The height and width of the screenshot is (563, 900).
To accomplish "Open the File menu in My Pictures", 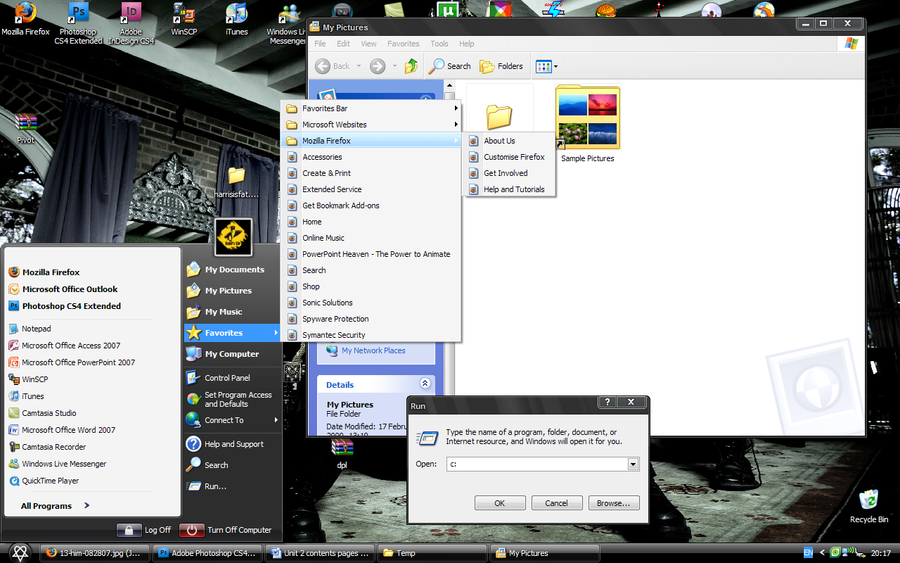I will (320, 44).
